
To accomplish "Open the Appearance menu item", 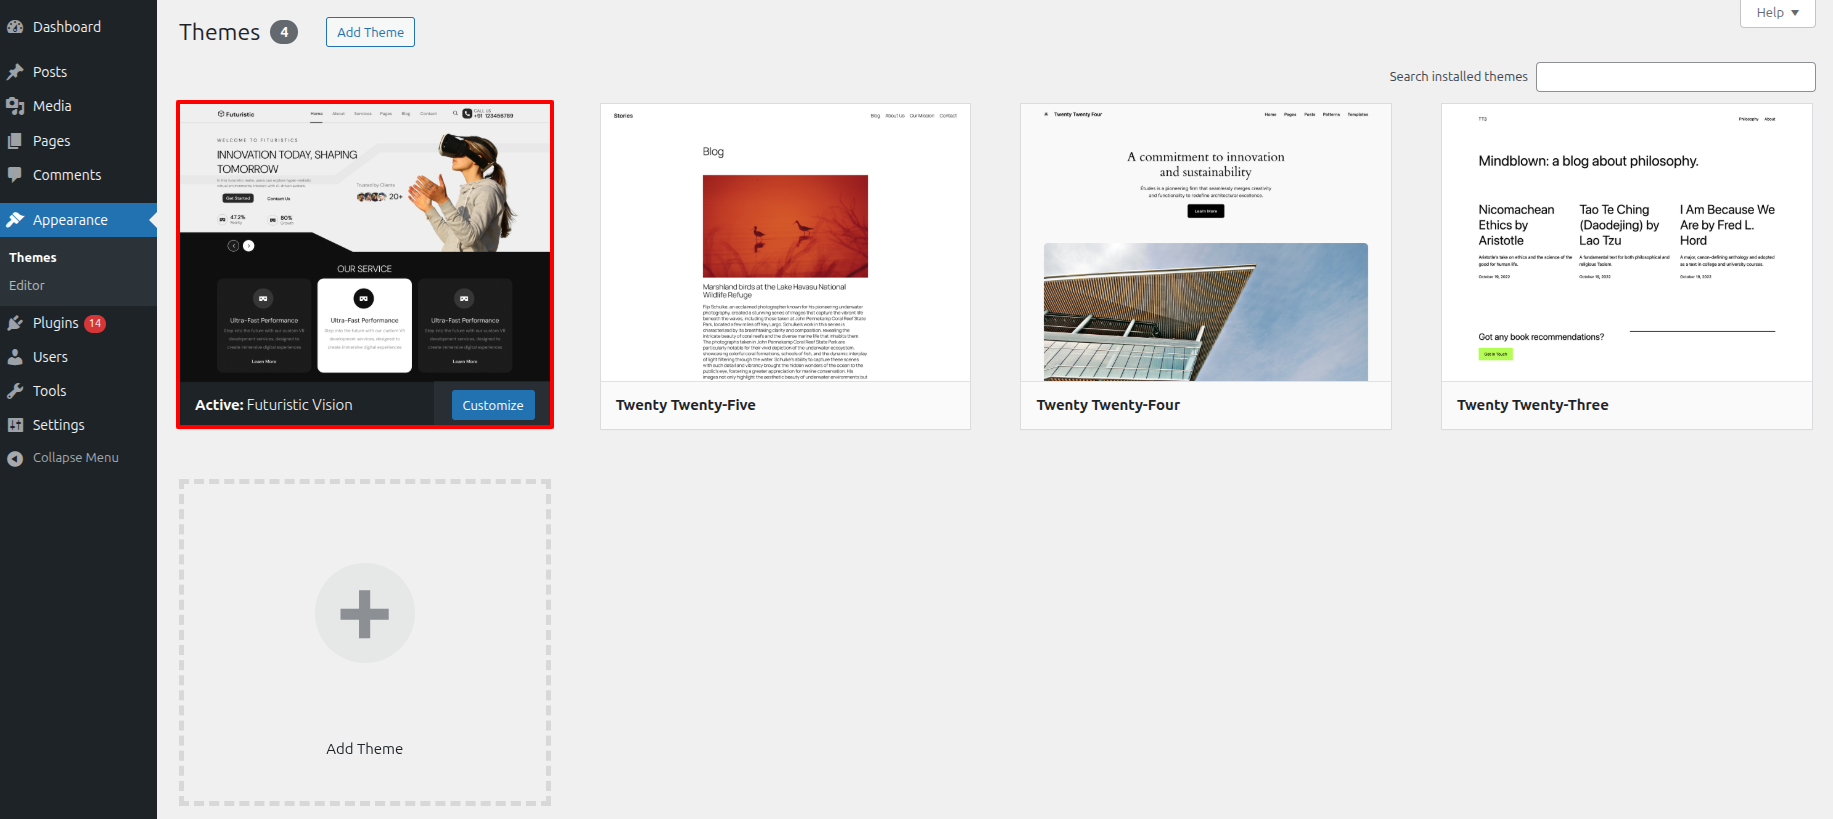I will pos(70,220).
